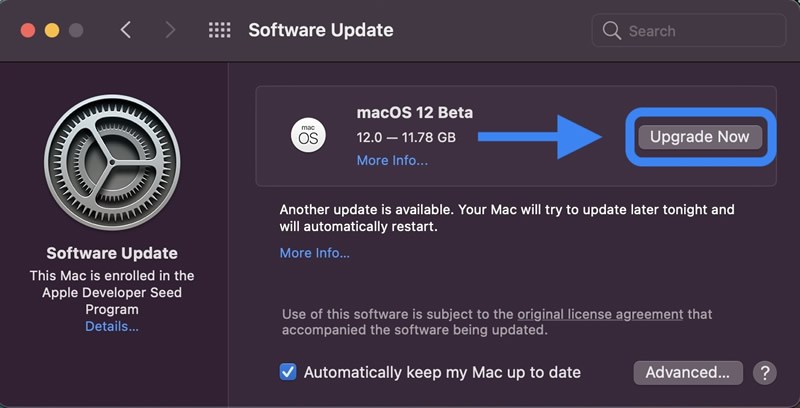Click the macOS 12 Beta title text
This screenshot has width=800, height=408.
(x=415, y=112)
